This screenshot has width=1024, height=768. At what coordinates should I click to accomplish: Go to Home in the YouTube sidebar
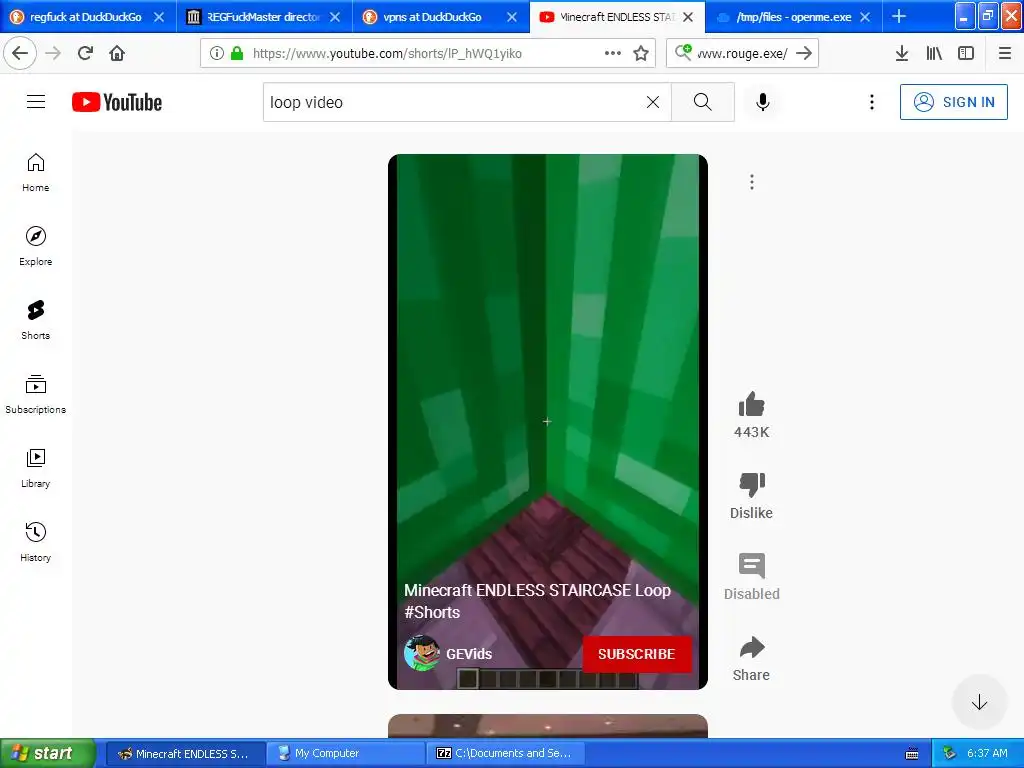[x=35, y=172]
